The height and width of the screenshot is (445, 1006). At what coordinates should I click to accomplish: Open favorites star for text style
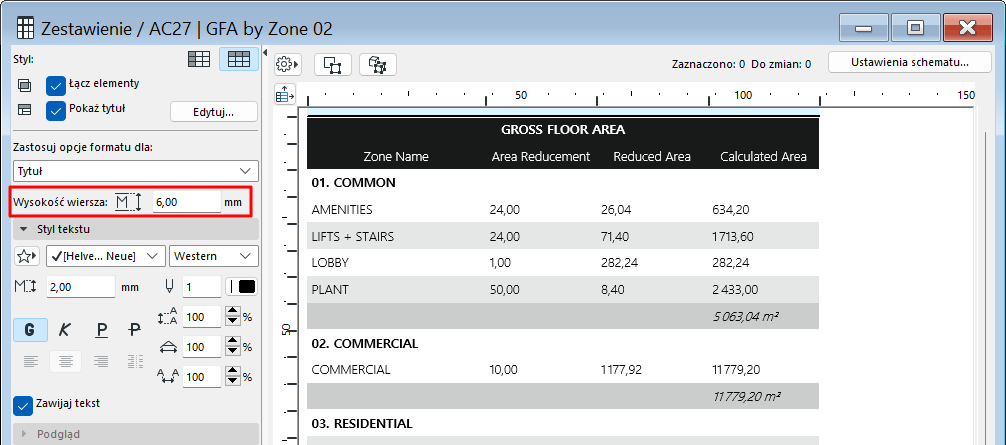(x=27, y=256)
